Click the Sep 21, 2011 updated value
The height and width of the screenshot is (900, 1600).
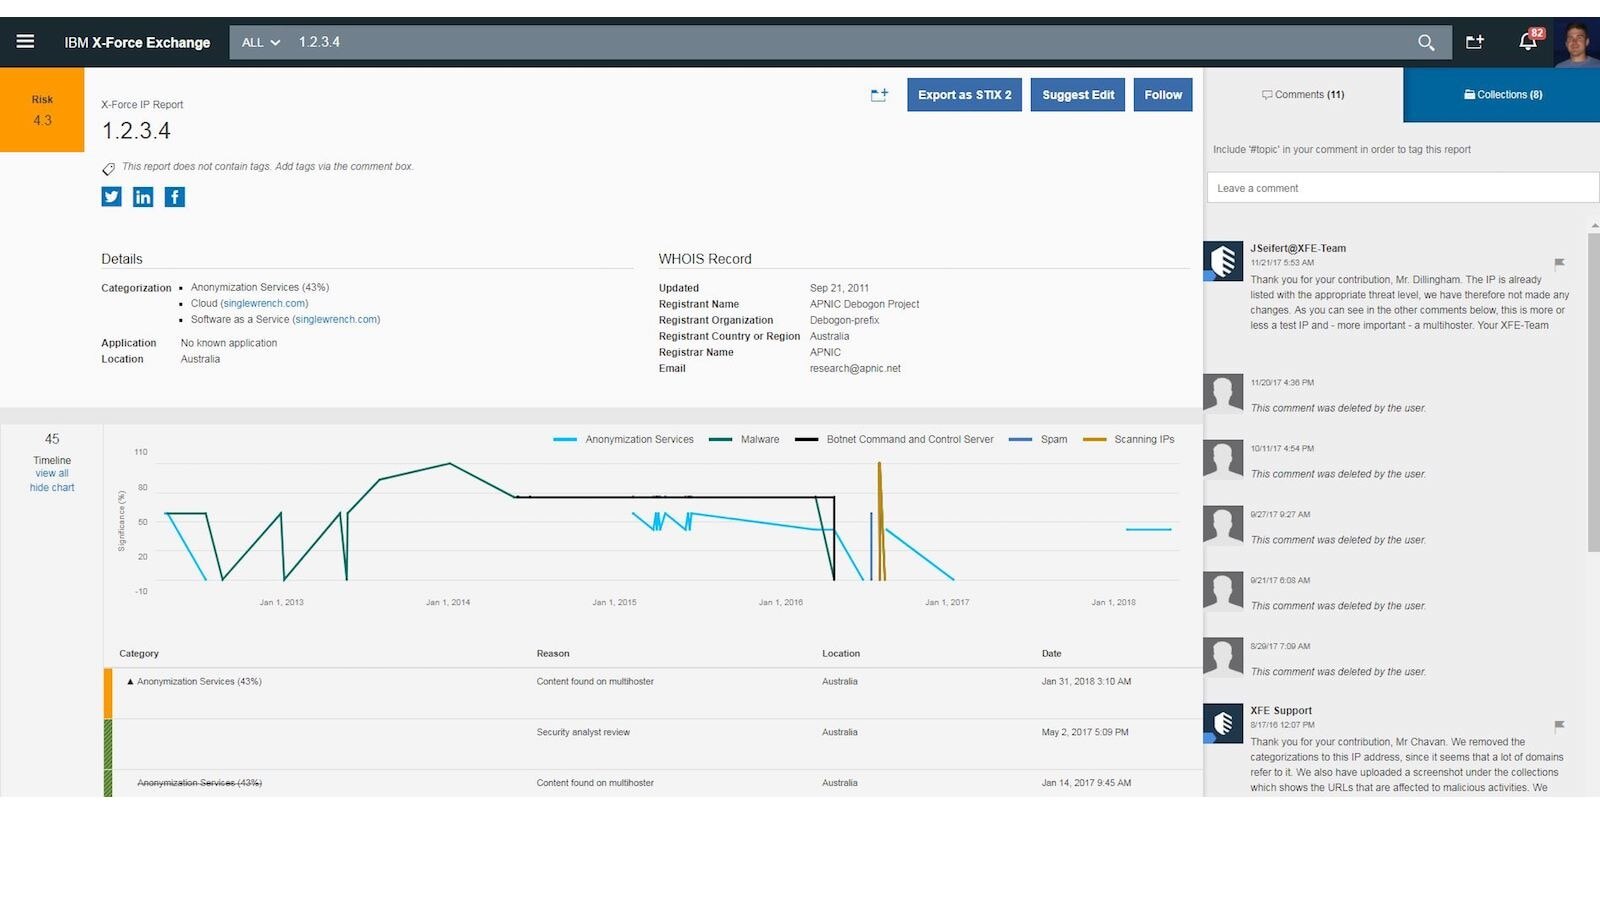(x=839, y=289)
